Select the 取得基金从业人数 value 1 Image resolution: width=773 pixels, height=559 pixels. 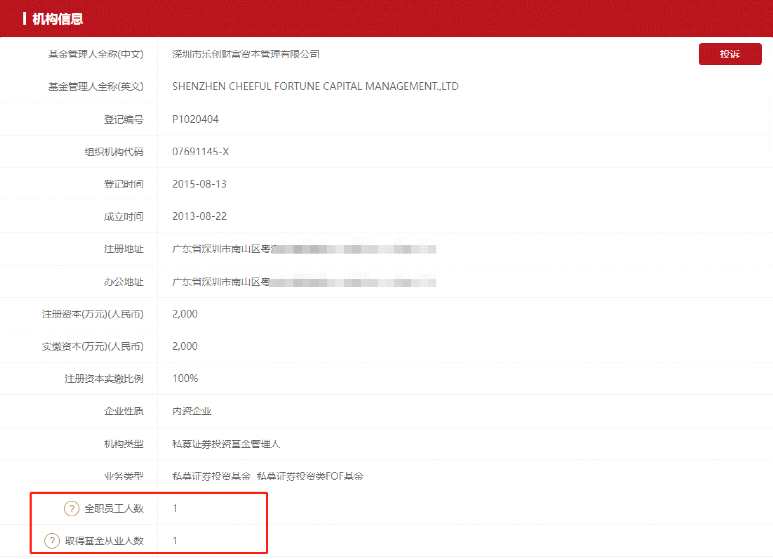pos(175,541)
